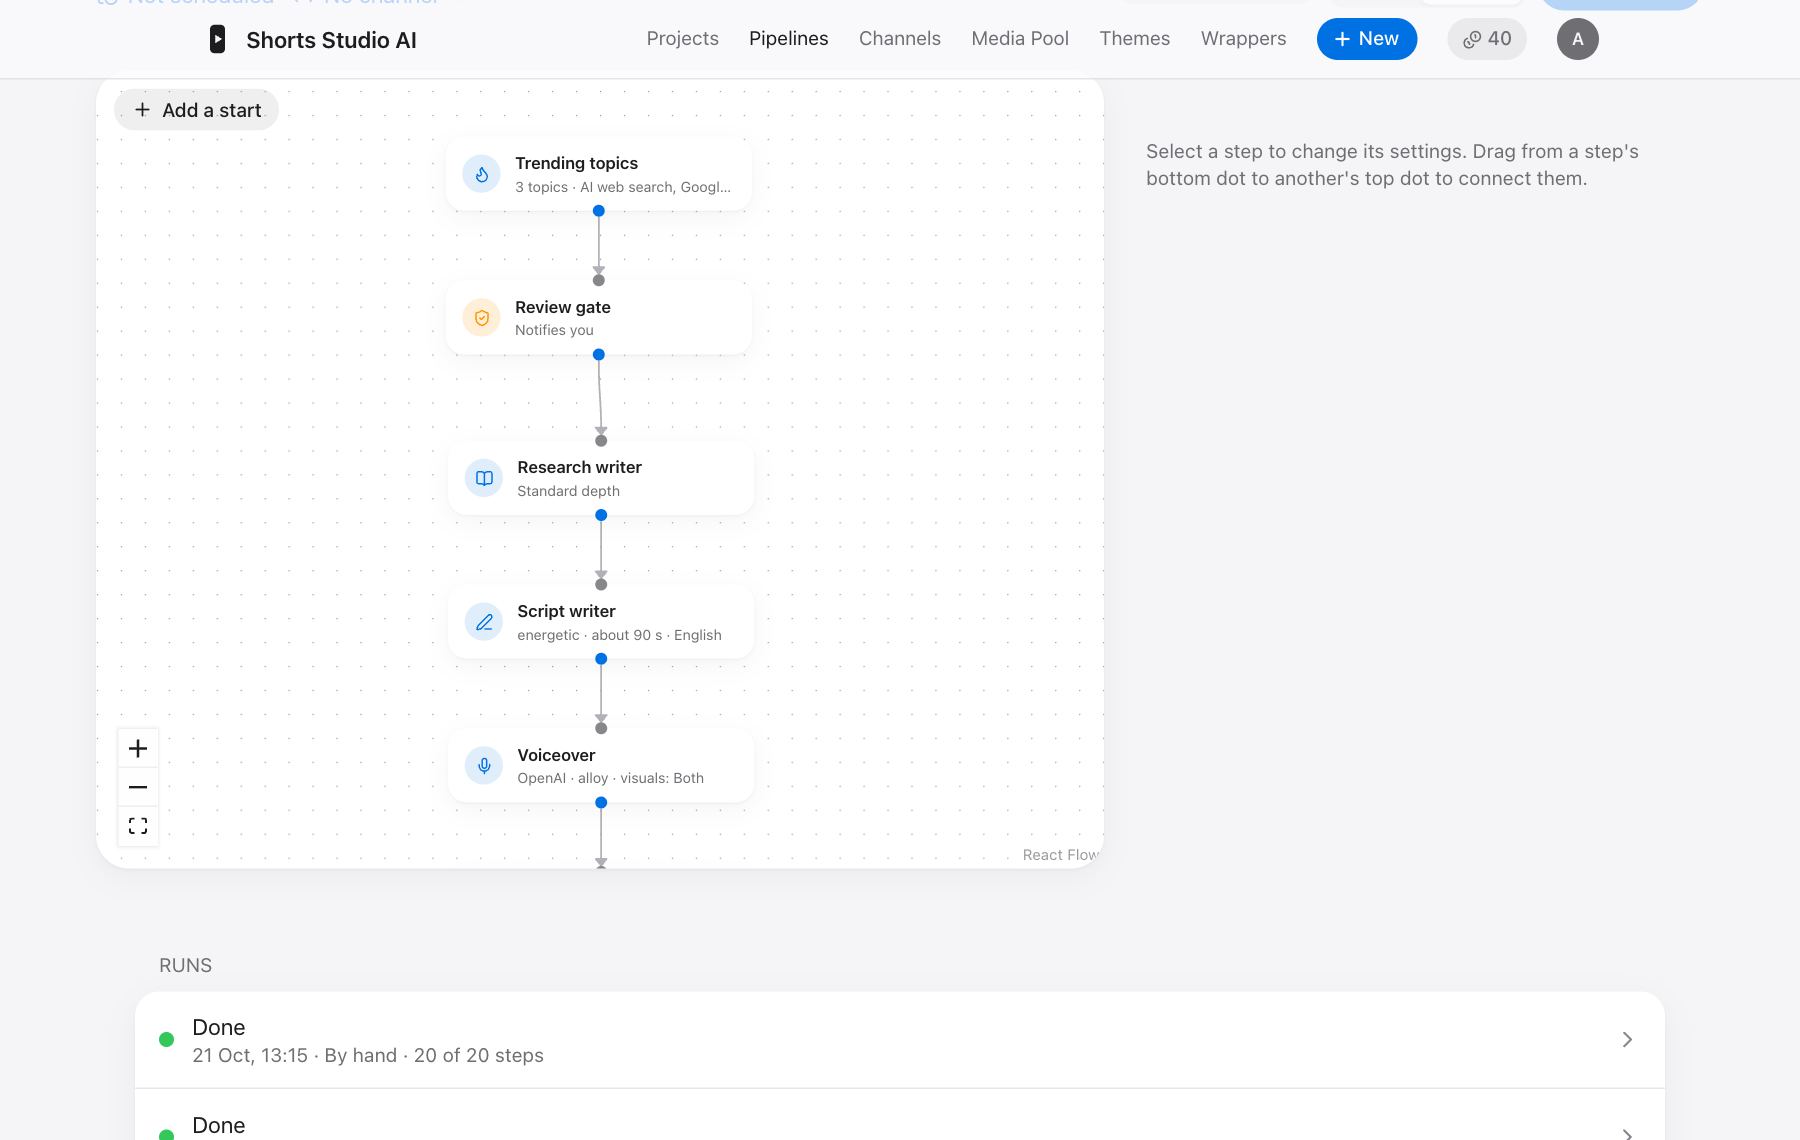Click the pencil icon on Script writer

pyautogui.click(x=484, y=622)
